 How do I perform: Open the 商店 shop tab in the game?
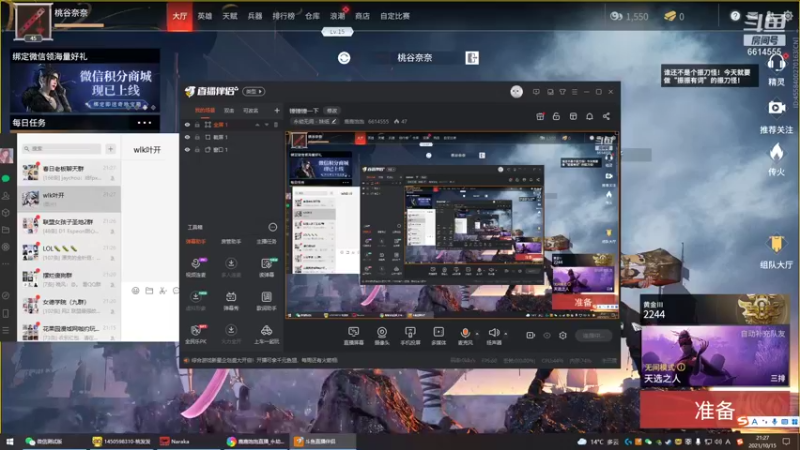(x=362, y=16)
